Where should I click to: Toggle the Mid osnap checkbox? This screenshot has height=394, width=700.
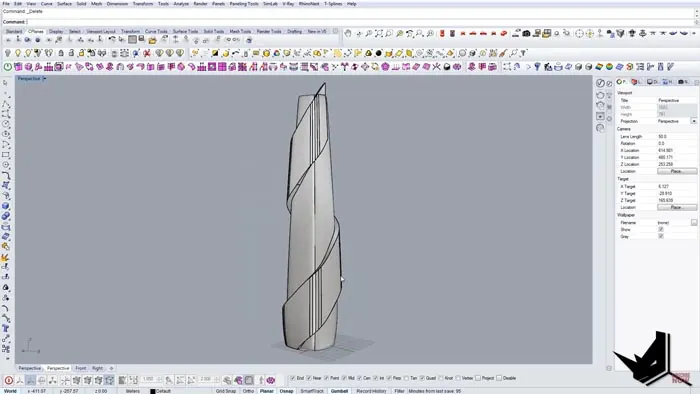click(344, 378)
